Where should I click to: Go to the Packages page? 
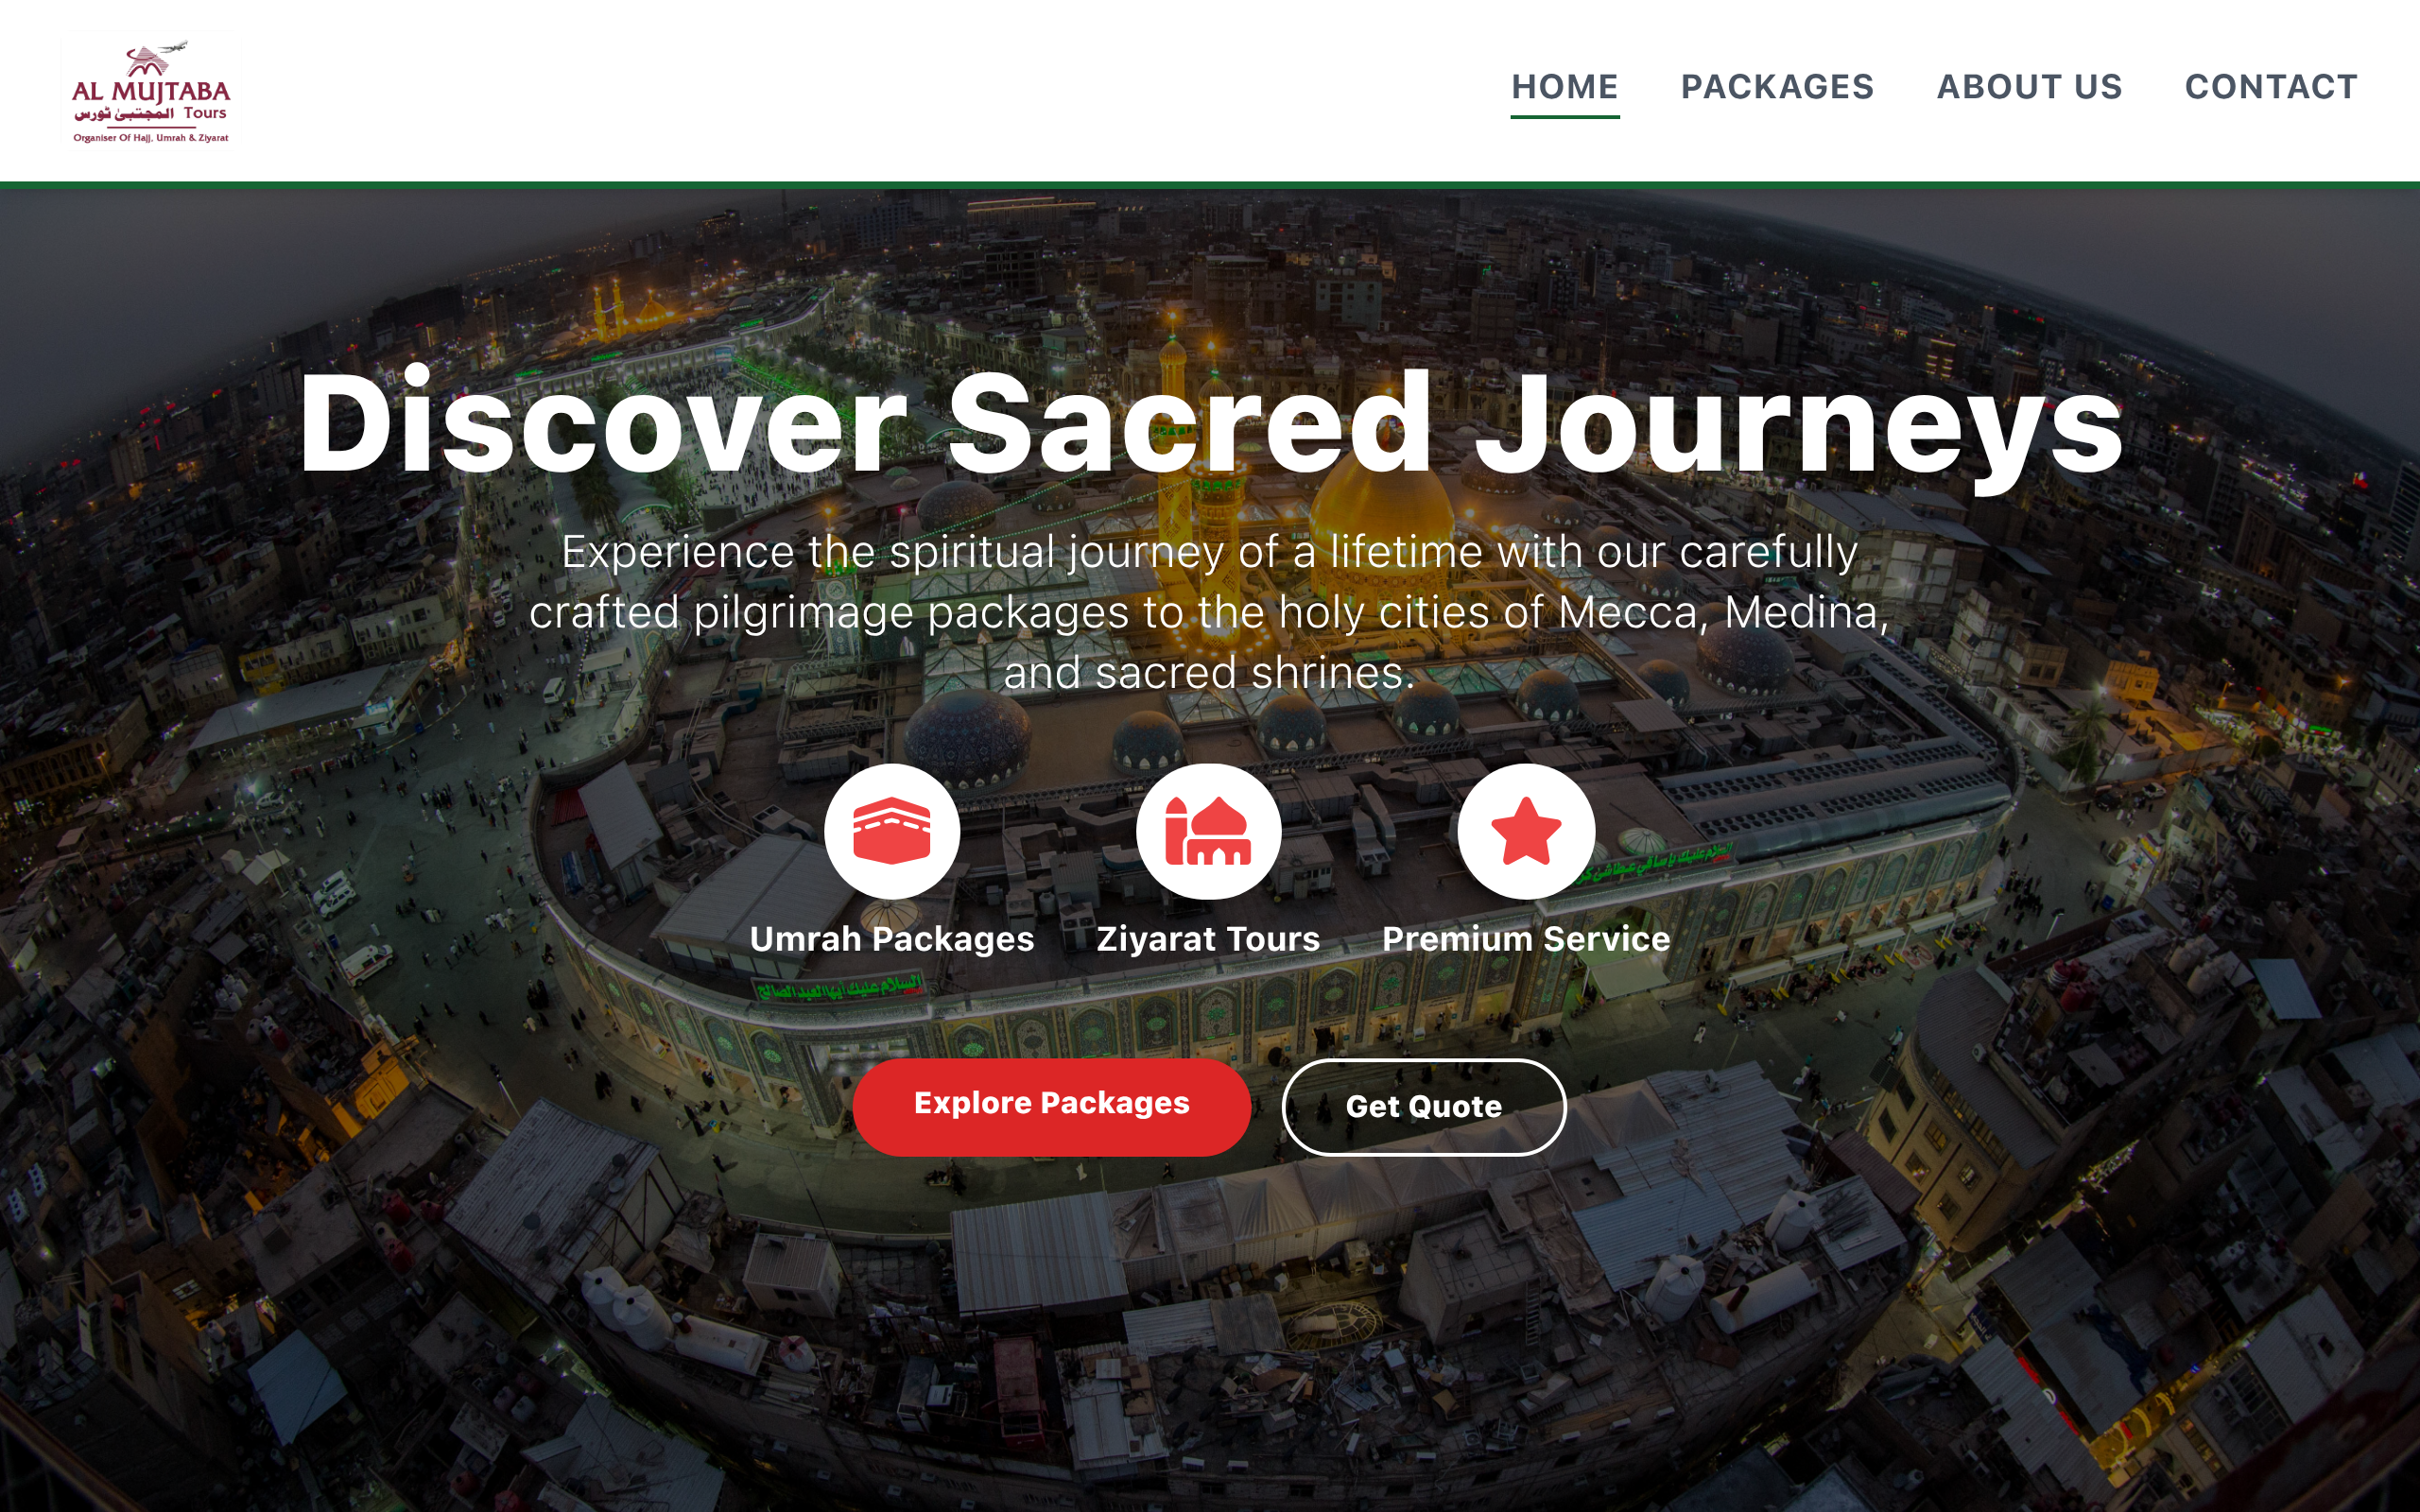[1777, 87]
